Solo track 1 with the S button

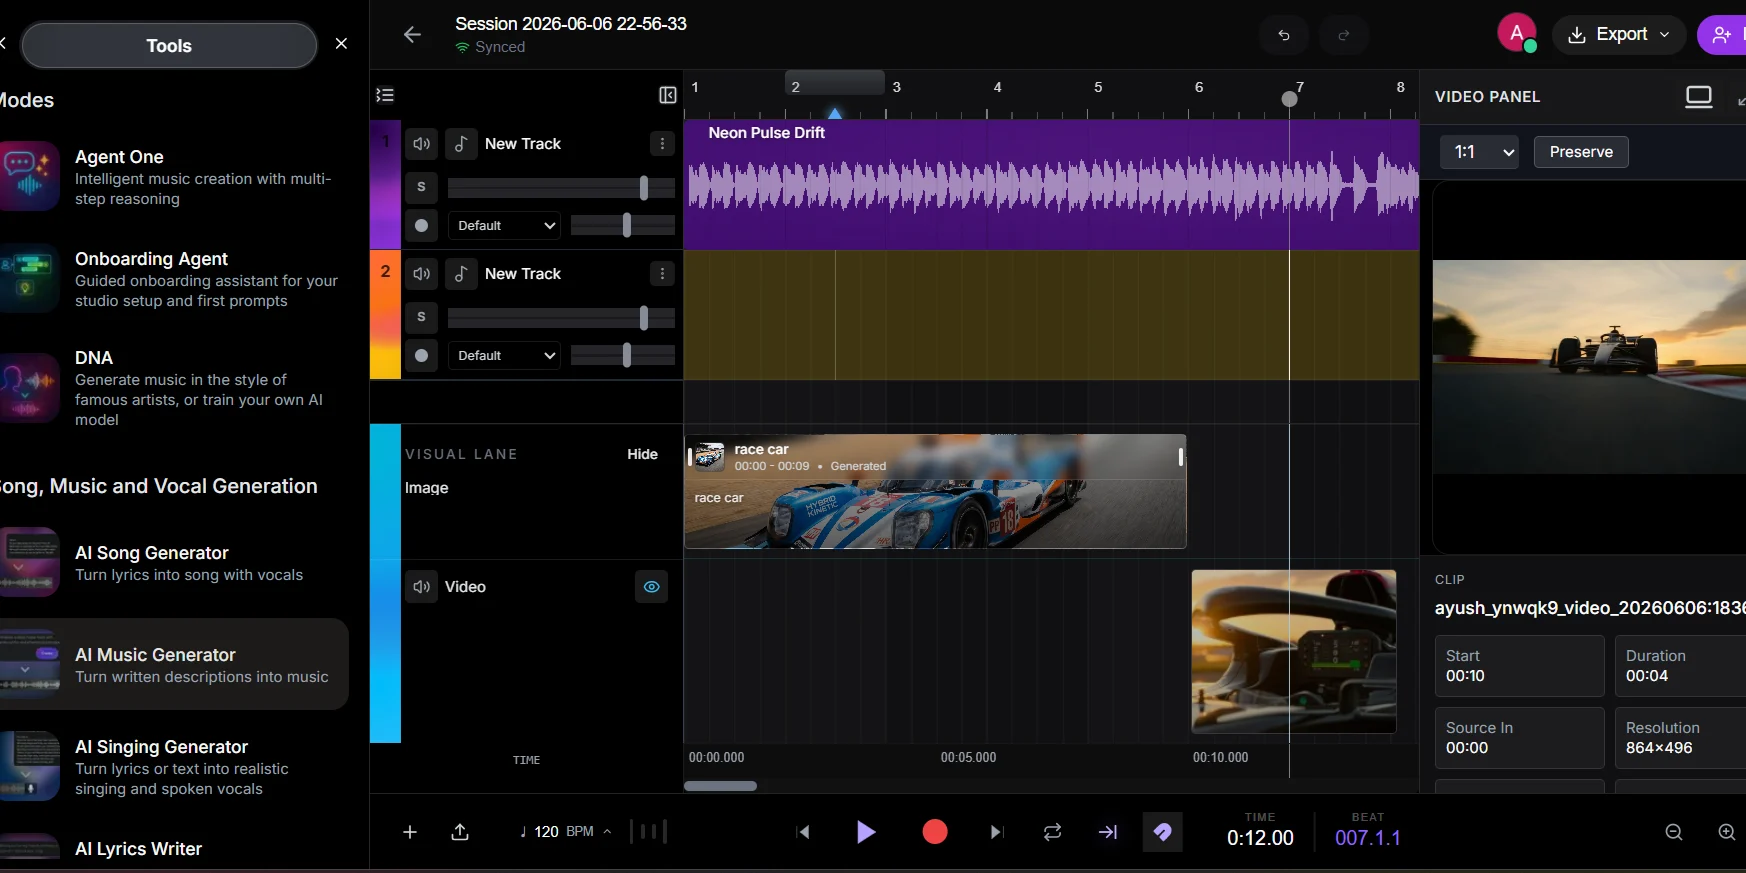tap(422, 187)
